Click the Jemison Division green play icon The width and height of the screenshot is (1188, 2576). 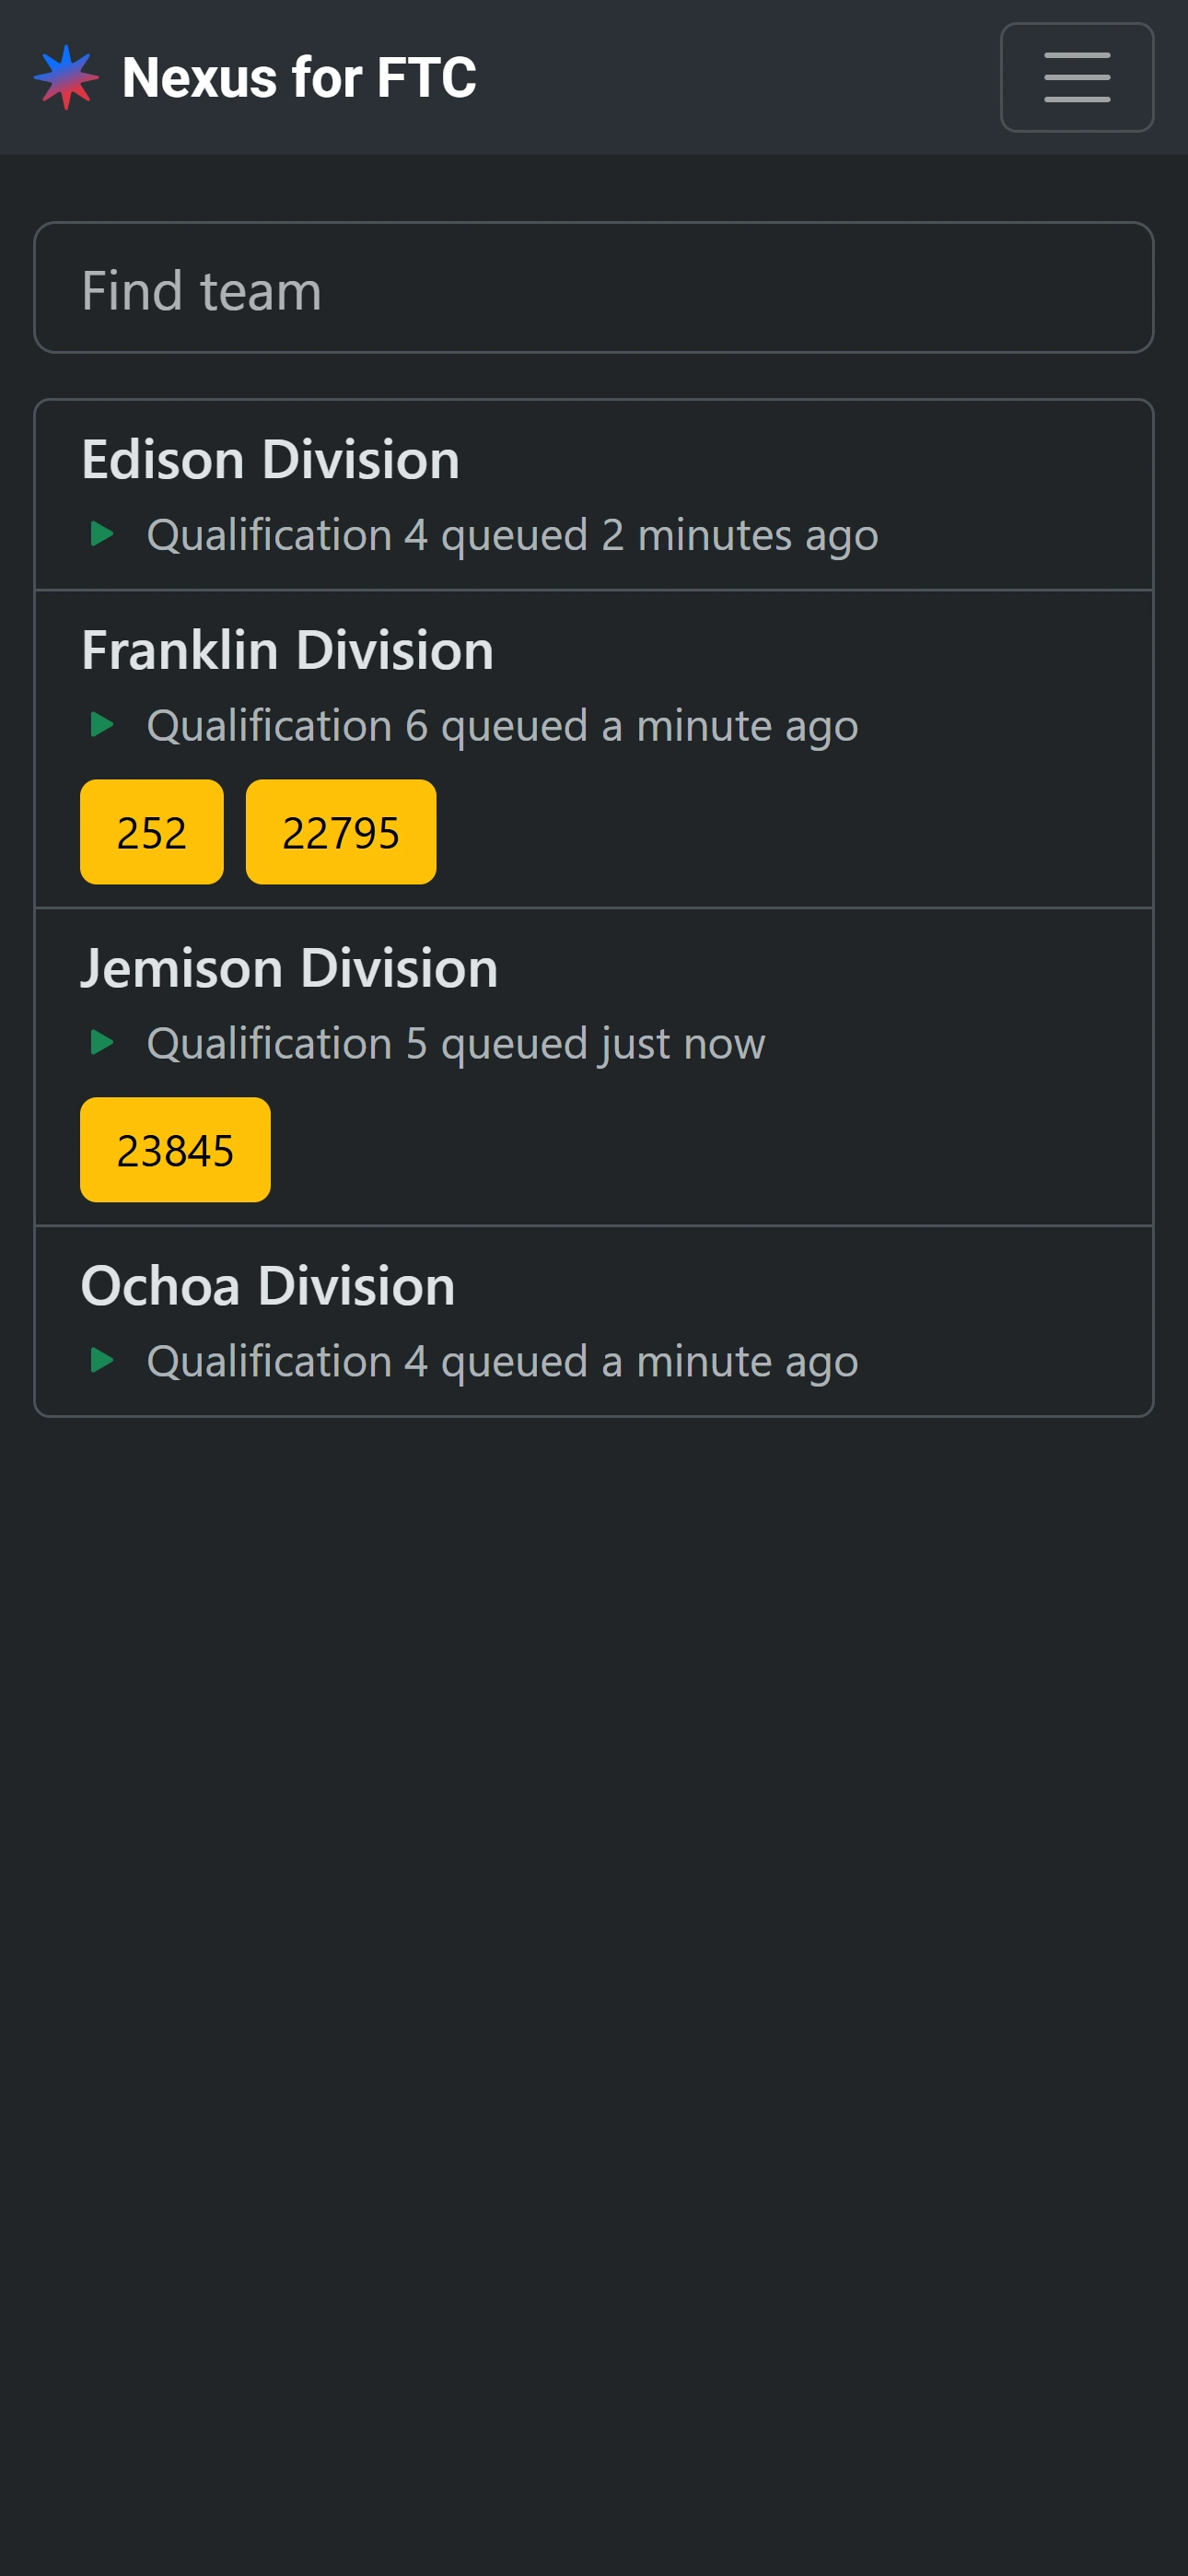(x=102, y=1042)
